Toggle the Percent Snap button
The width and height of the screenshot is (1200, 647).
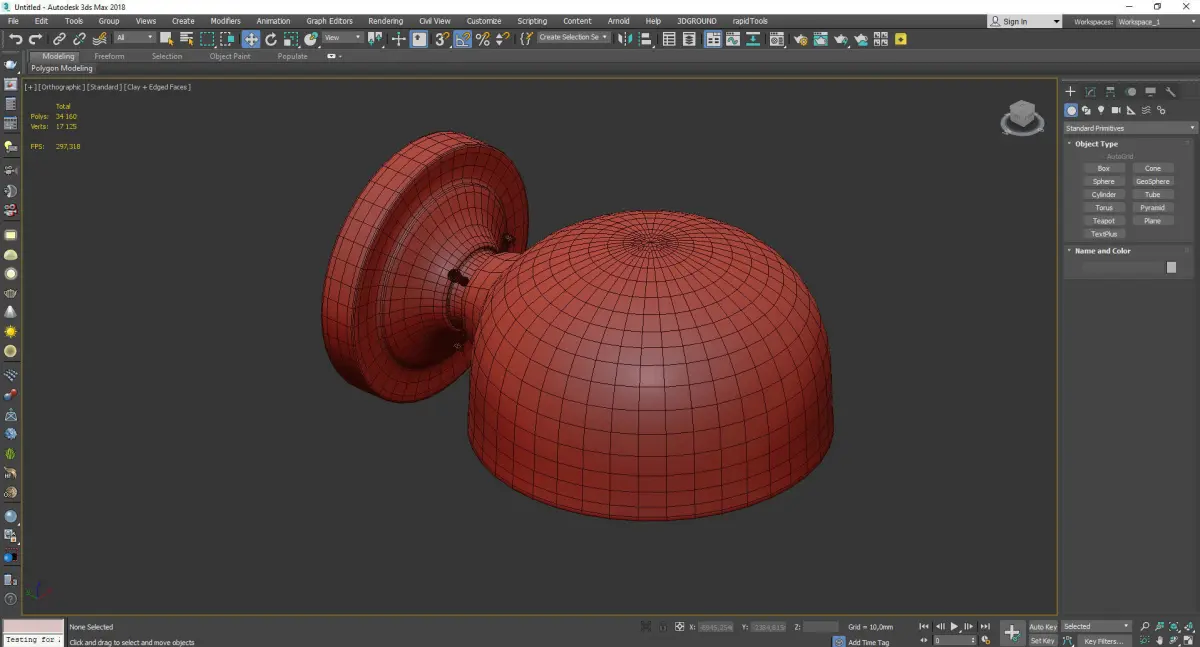[483, 39]
